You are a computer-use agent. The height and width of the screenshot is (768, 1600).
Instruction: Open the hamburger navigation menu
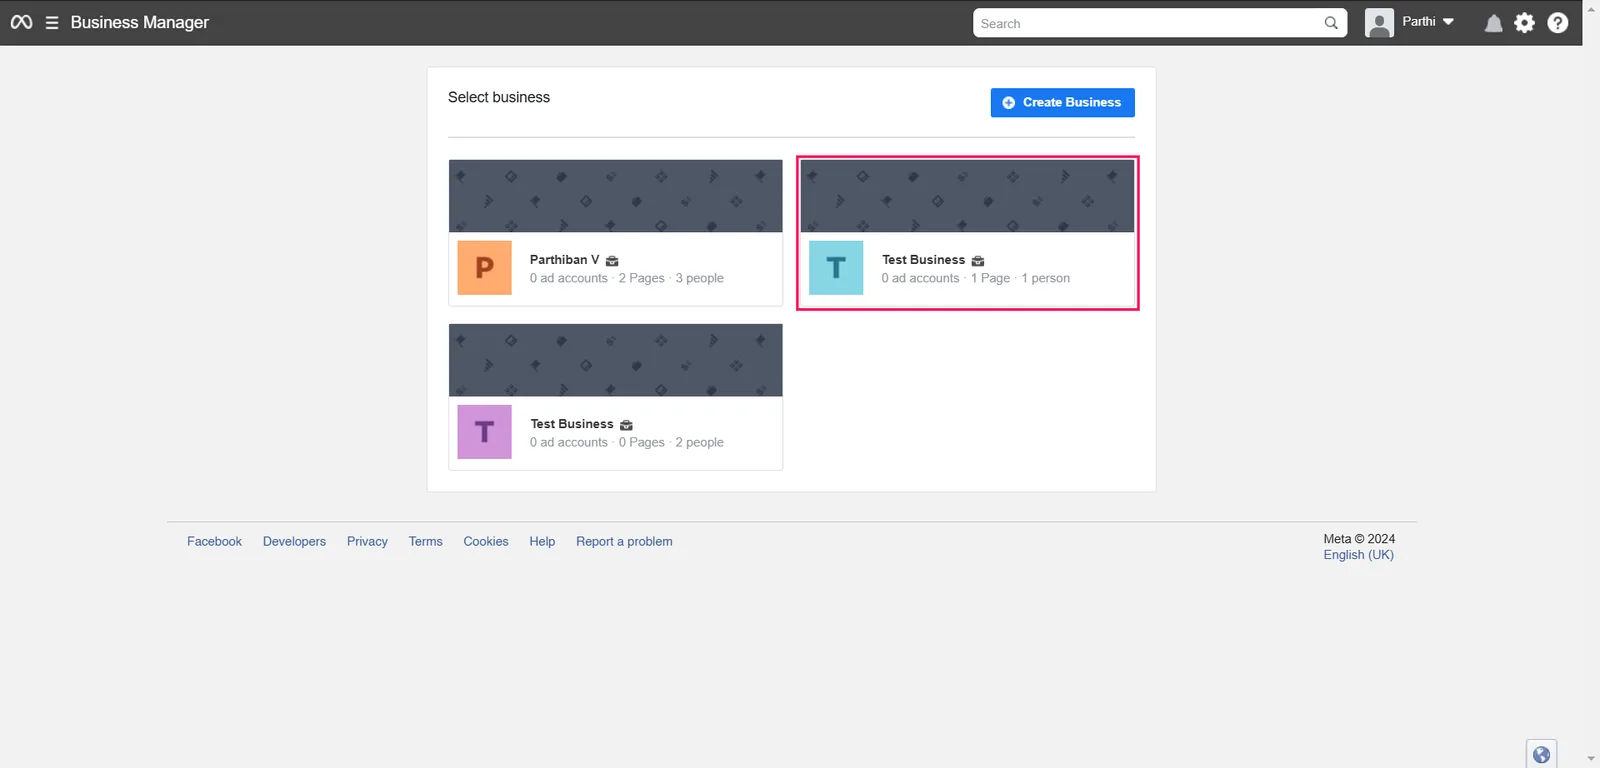[52, 22]
